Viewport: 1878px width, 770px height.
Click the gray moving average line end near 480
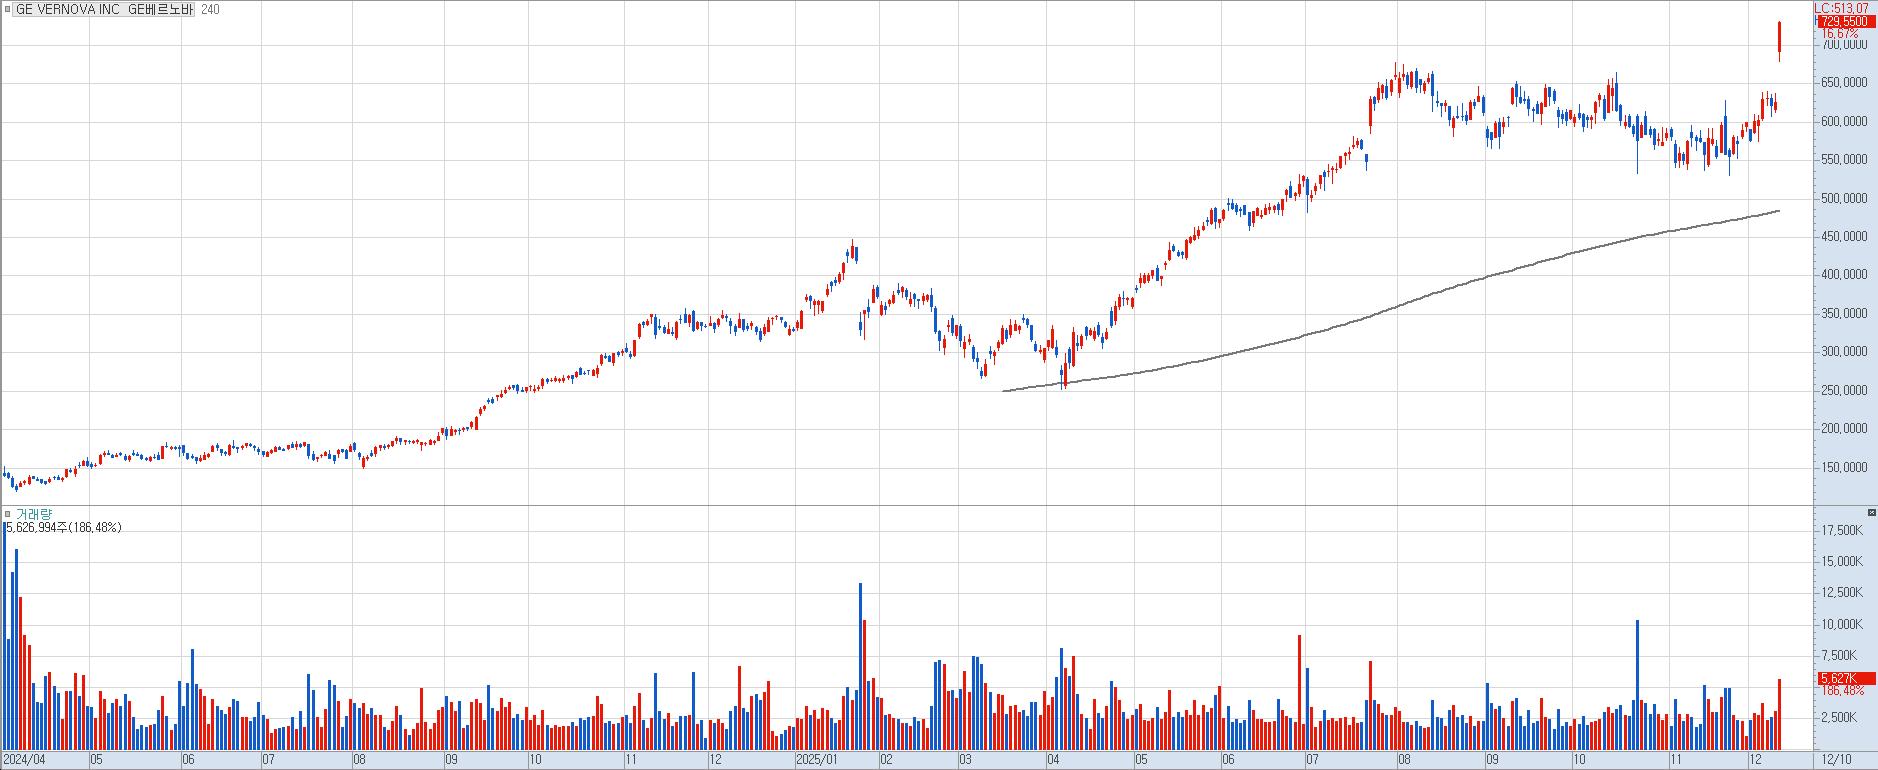point(1777,211)
